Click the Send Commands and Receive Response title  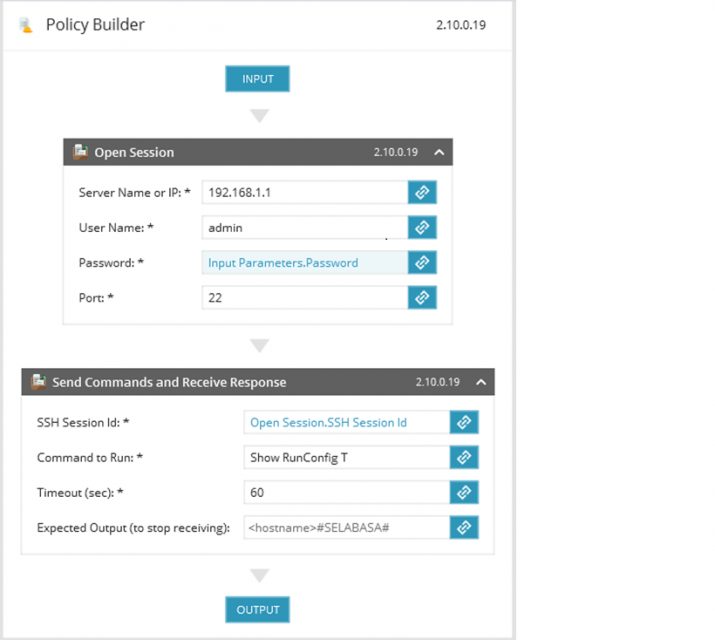tap(169, 382)
